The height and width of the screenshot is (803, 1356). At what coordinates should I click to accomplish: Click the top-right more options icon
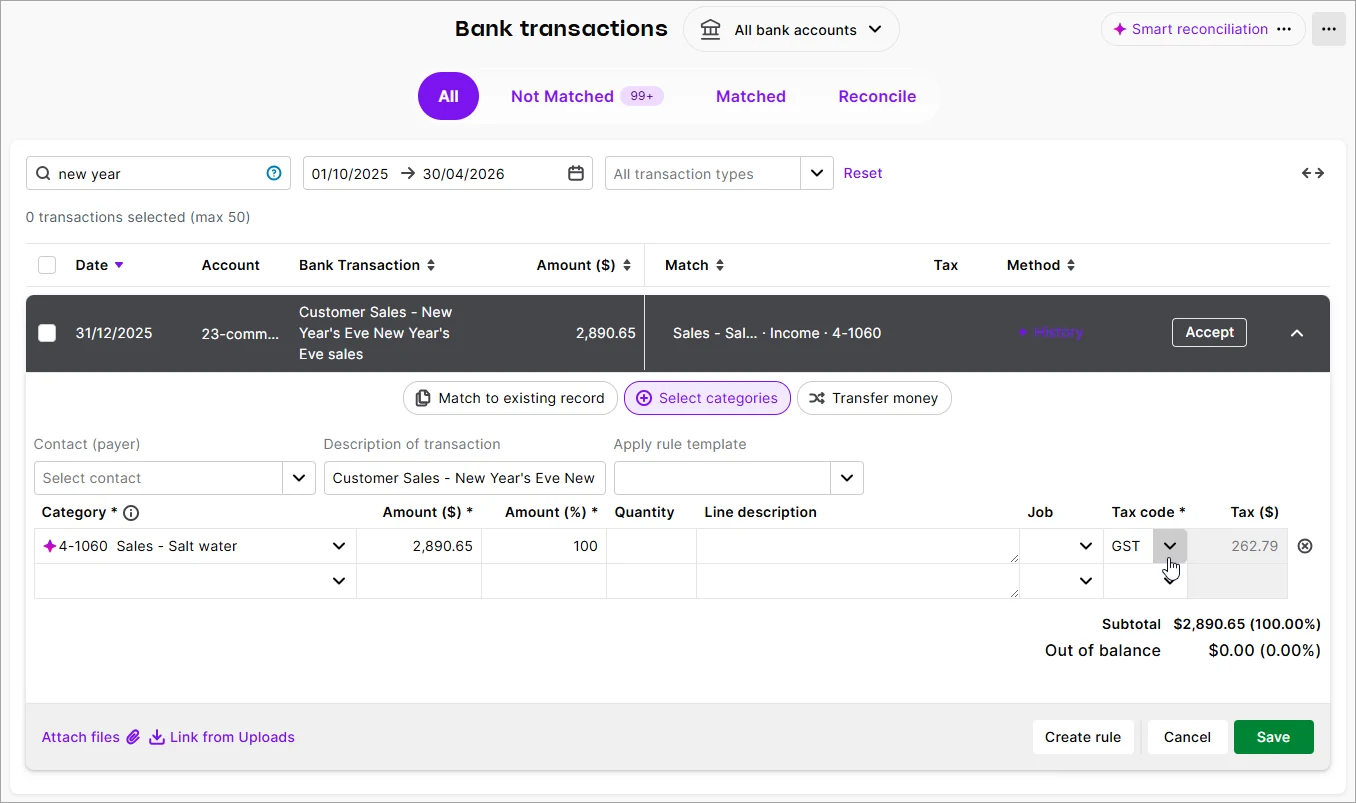pos(1329,29)
